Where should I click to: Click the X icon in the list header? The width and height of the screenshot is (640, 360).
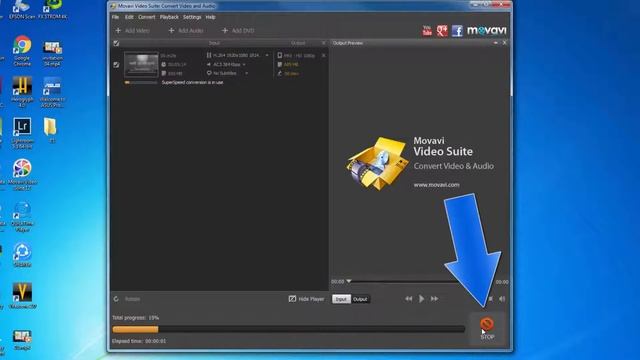point(324,43)
